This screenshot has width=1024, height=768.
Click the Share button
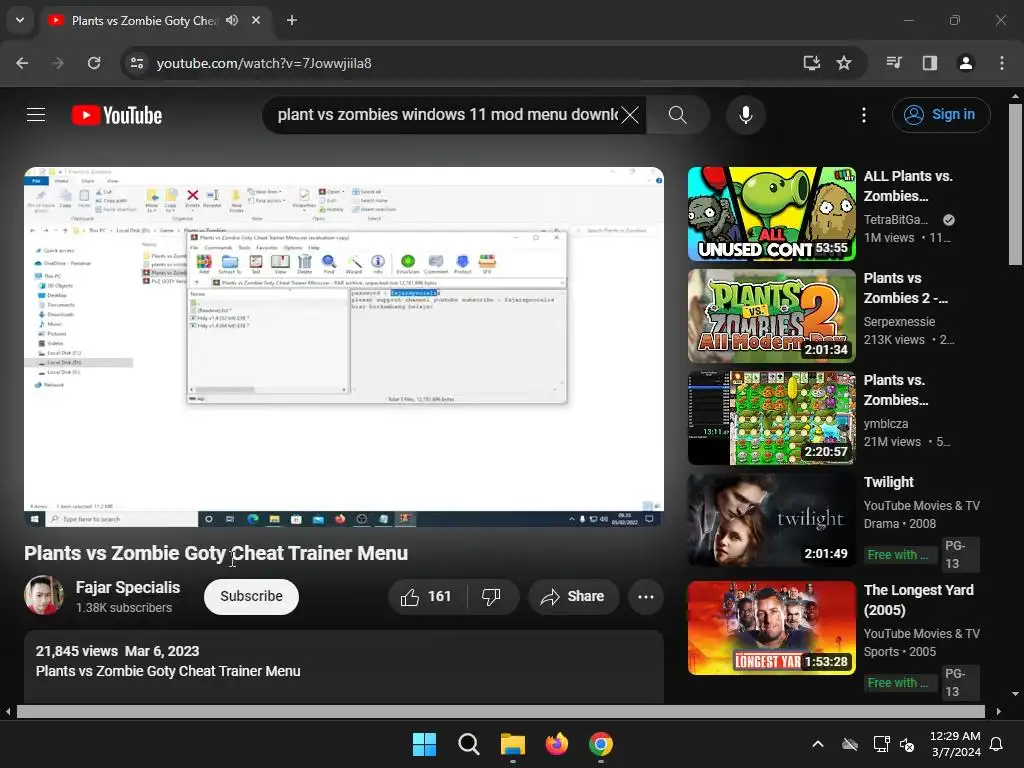573,597
